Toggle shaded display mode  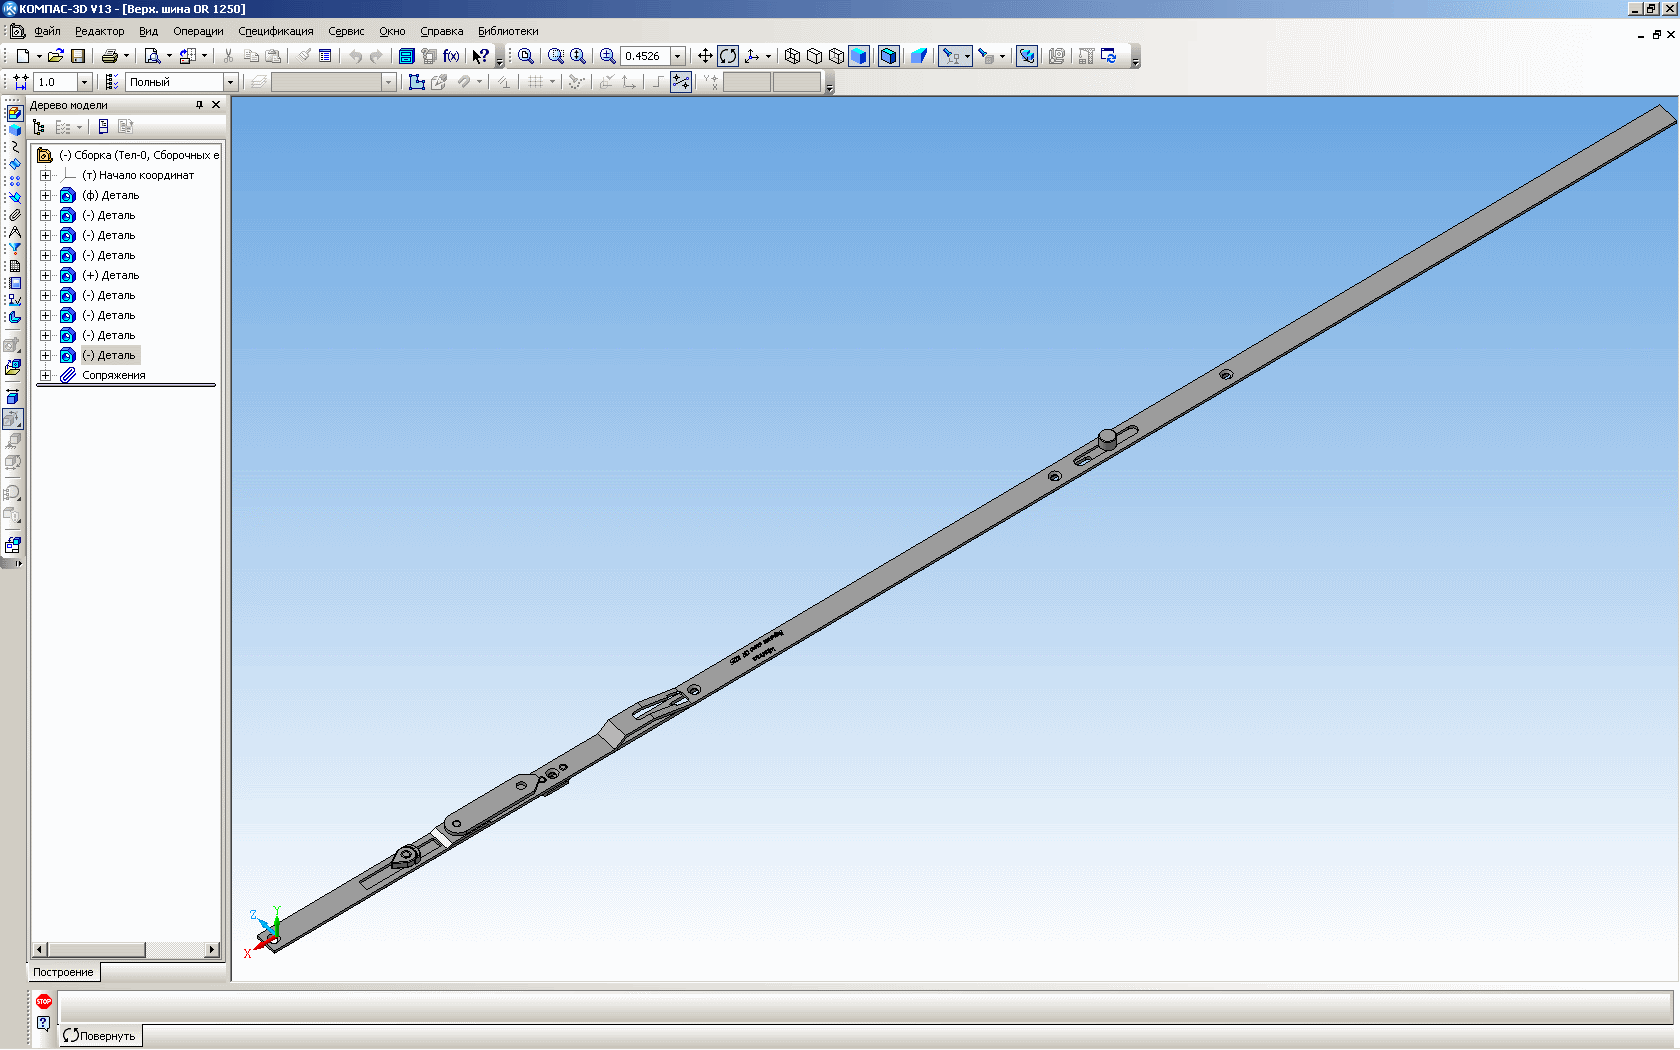pos(858,56)
